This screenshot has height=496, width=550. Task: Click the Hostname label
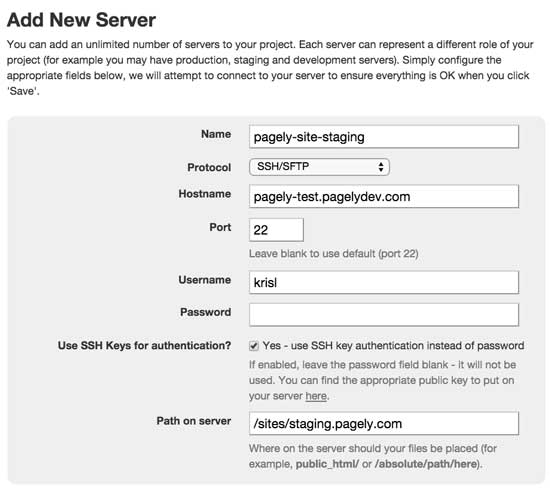pyautogui.click(x=204, y=194)
